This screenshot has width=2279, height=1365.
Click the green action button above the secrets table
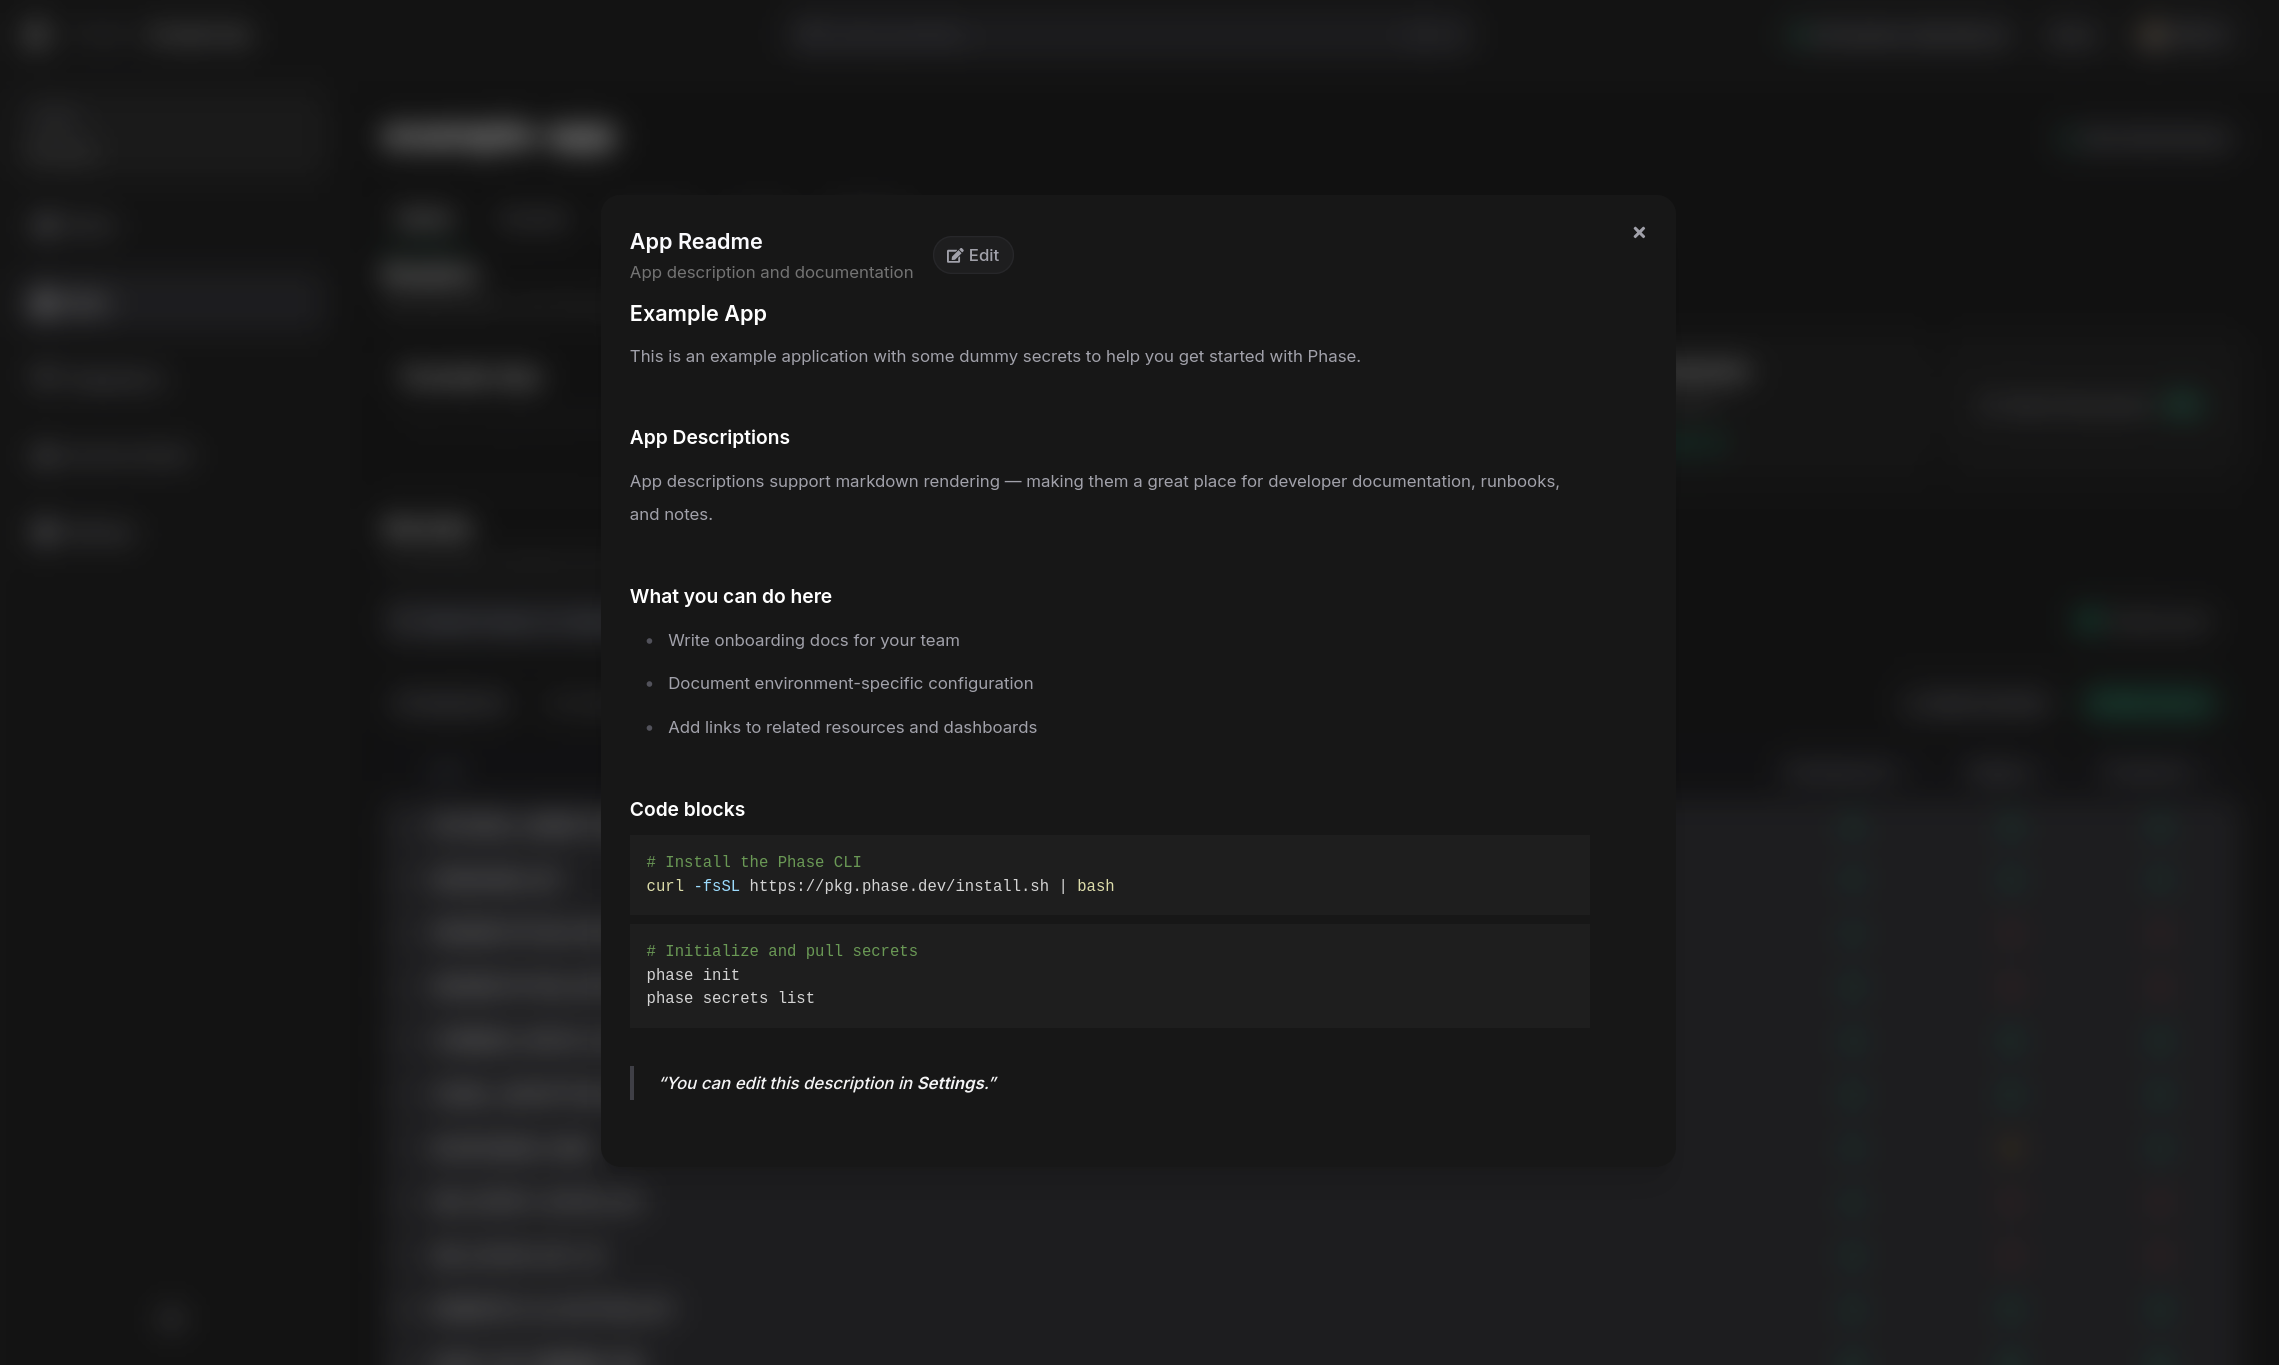(x=2150, y=703)
